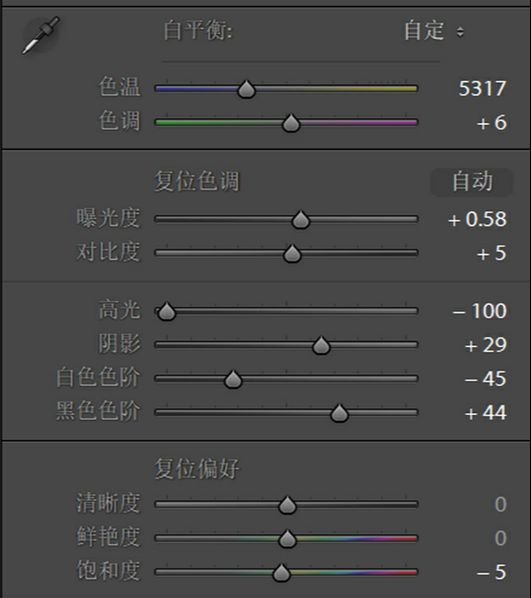Screen dimensions: 531x598
Task: Click the clarity value 0
Action: 501,504
